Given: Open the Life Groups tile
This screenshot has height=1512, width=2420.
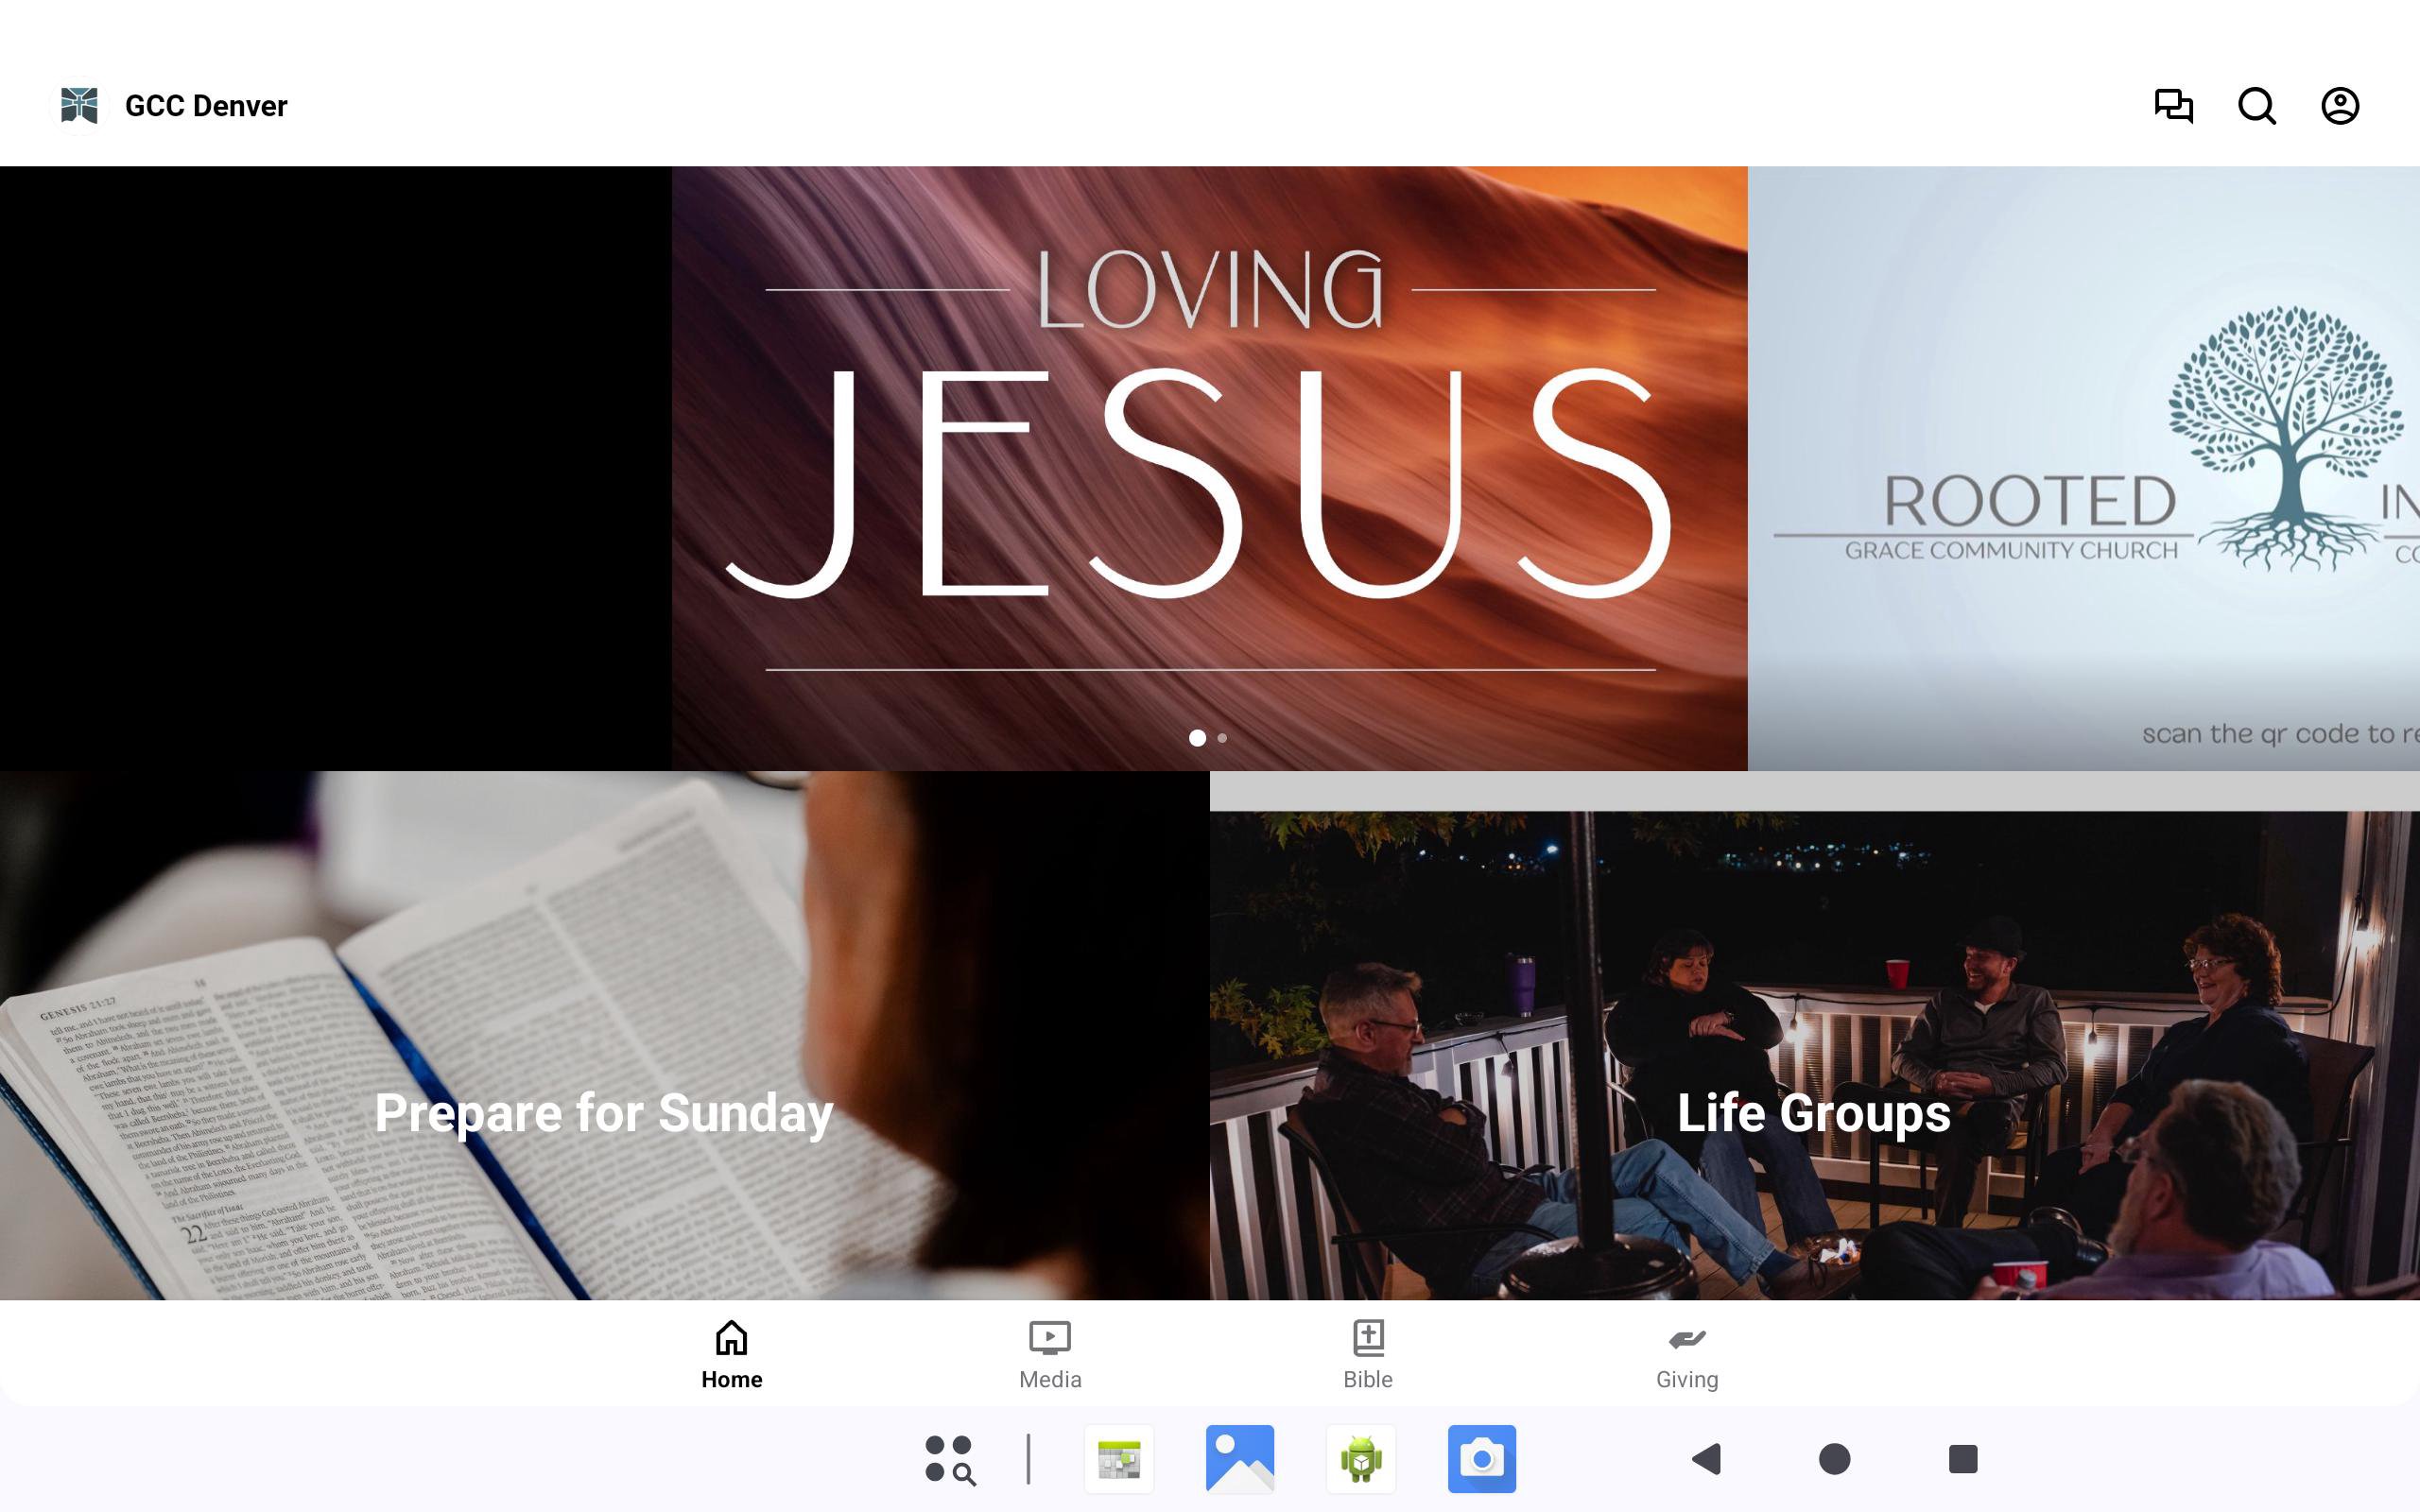Looking at the screenshot, I should (x=1814, y=1056).
